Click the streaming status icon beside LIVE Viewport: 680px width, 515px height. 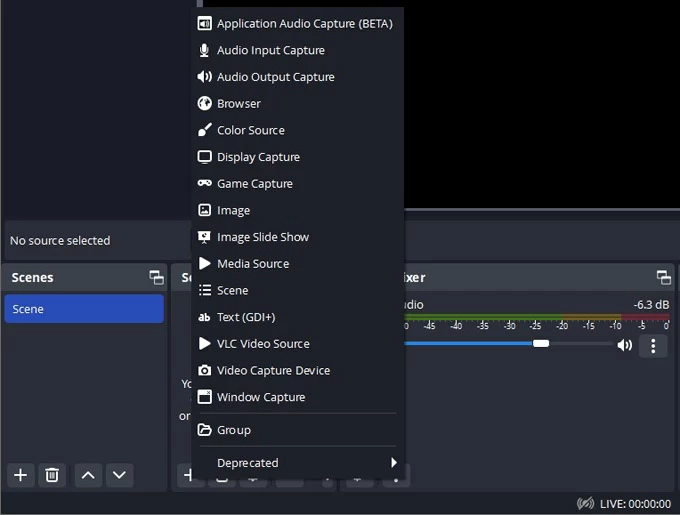pos(585,503)
